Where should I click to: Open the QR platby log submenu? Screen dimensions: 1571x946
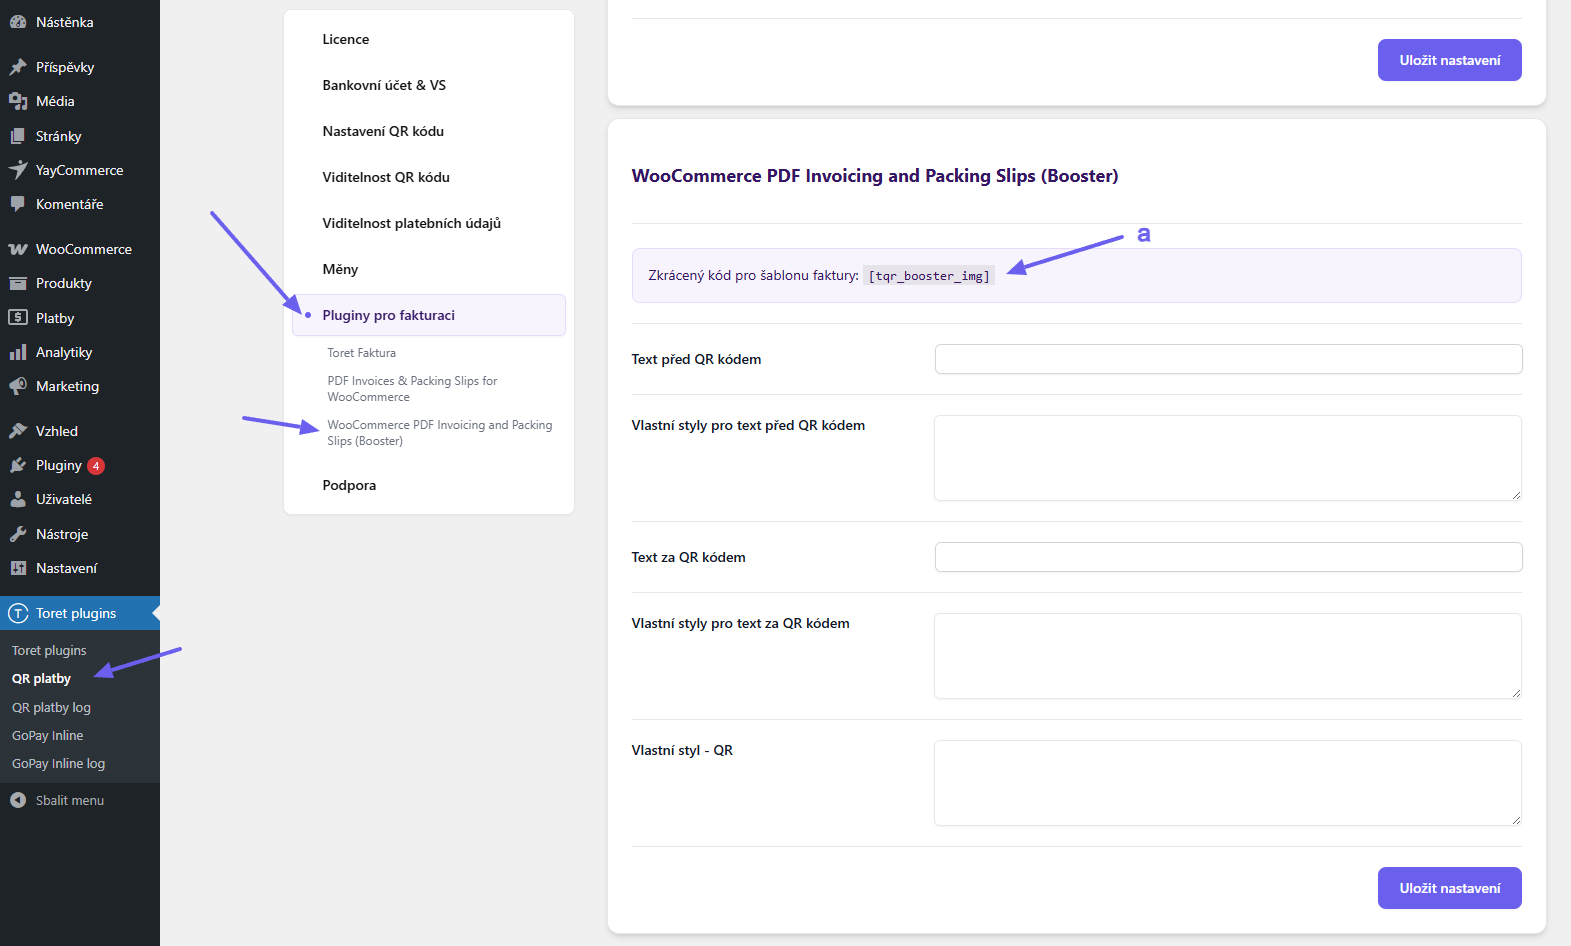pyautogui.click(x=51, y=707)
